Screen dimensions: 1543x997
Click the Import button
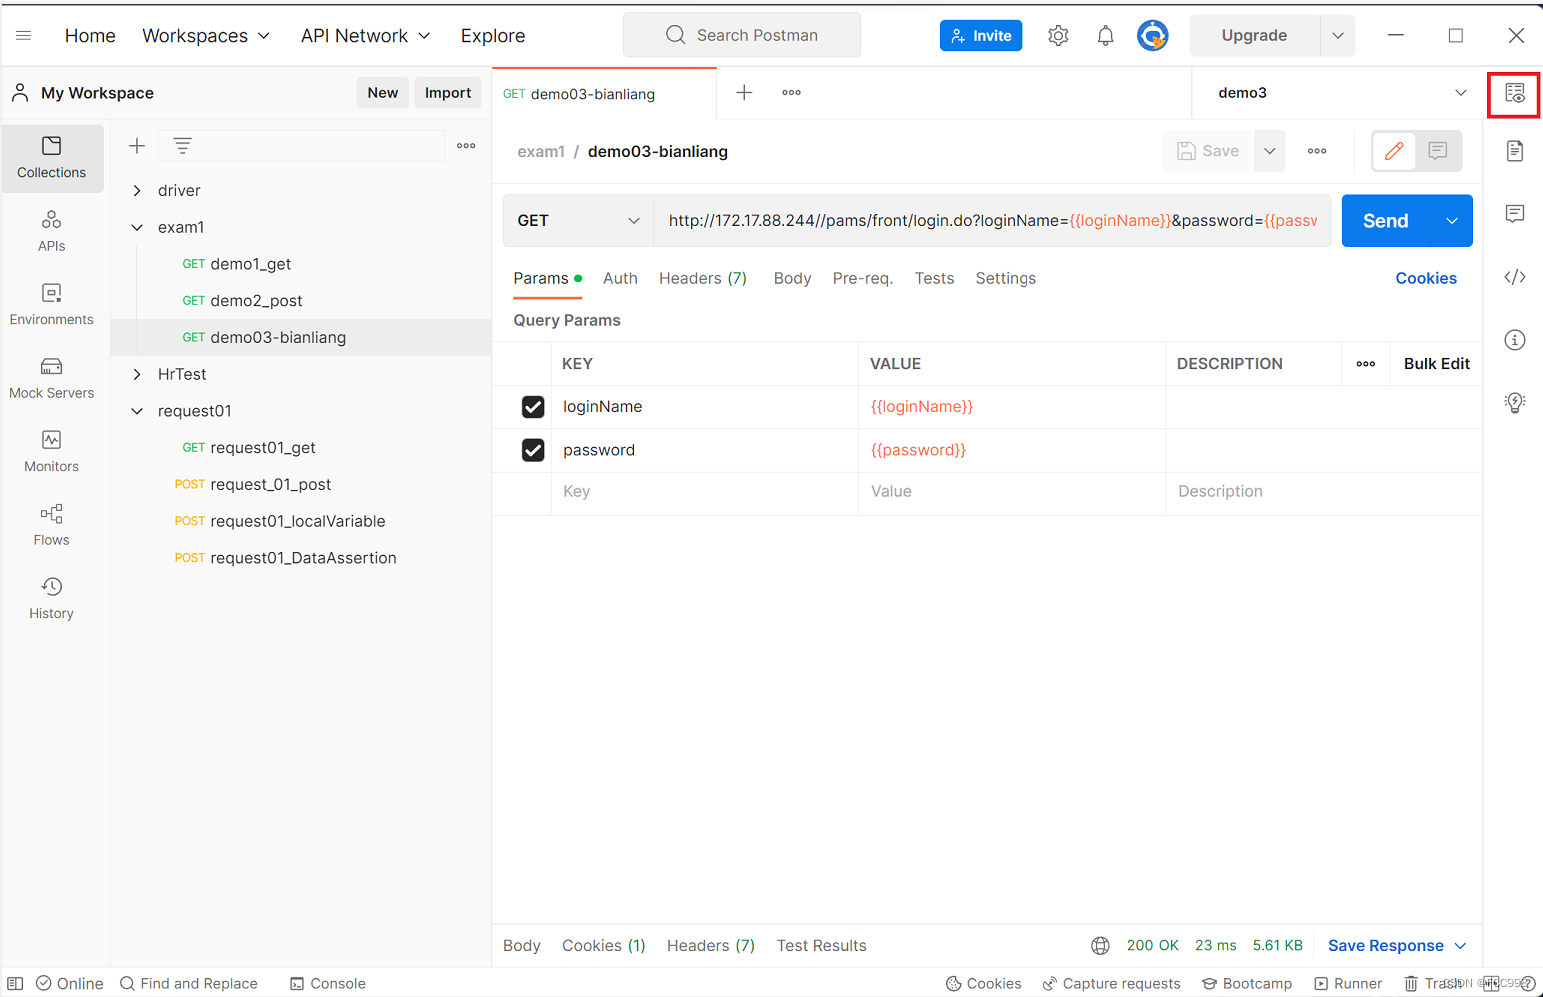tap(448, 93)
